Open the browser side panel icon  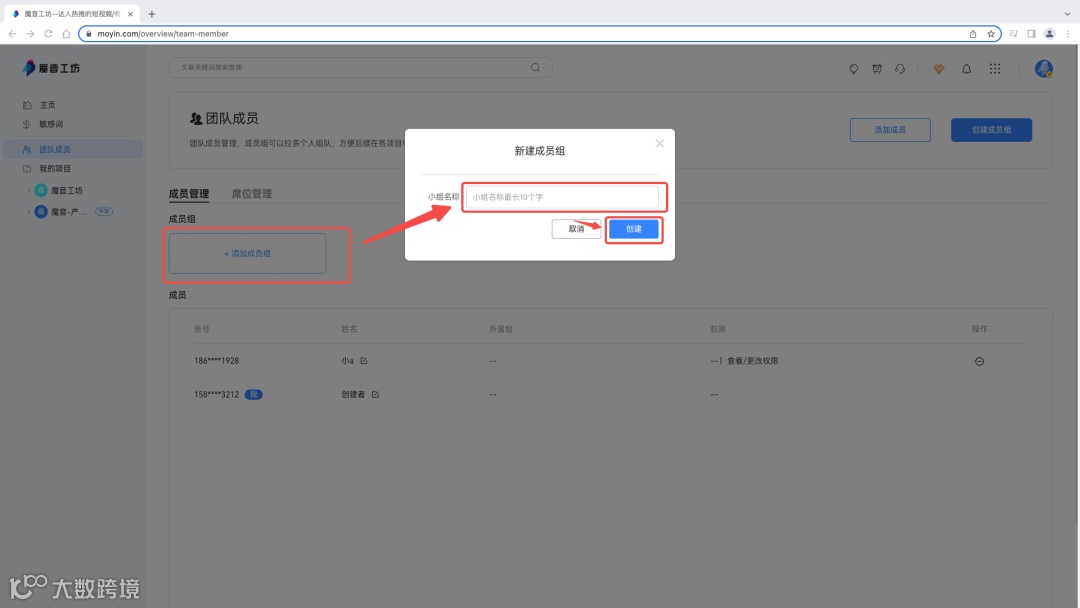click(1031, 34)
